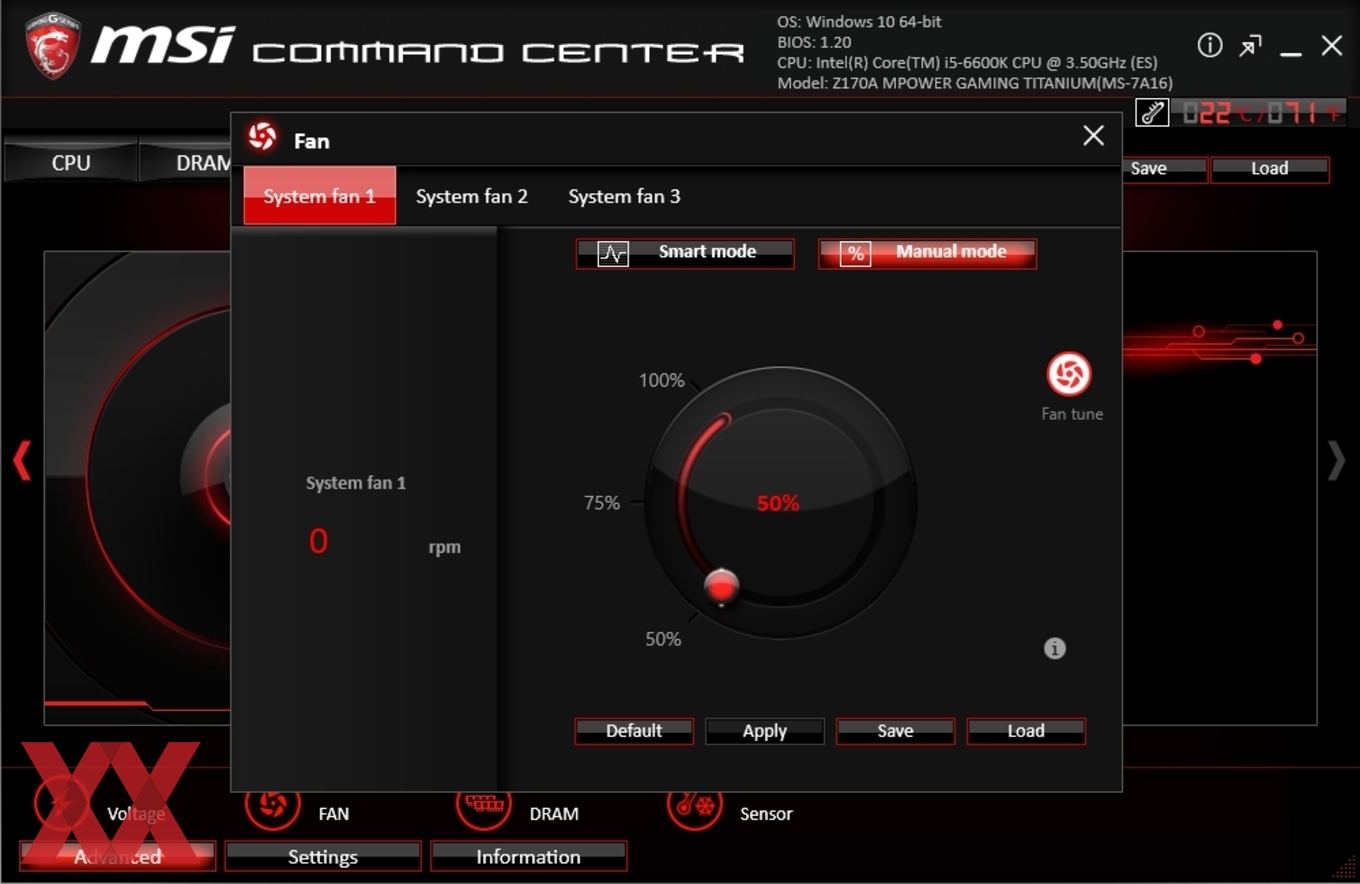Click the Default button
Screen dimensions: 1360x884
[x=634, y=731]
